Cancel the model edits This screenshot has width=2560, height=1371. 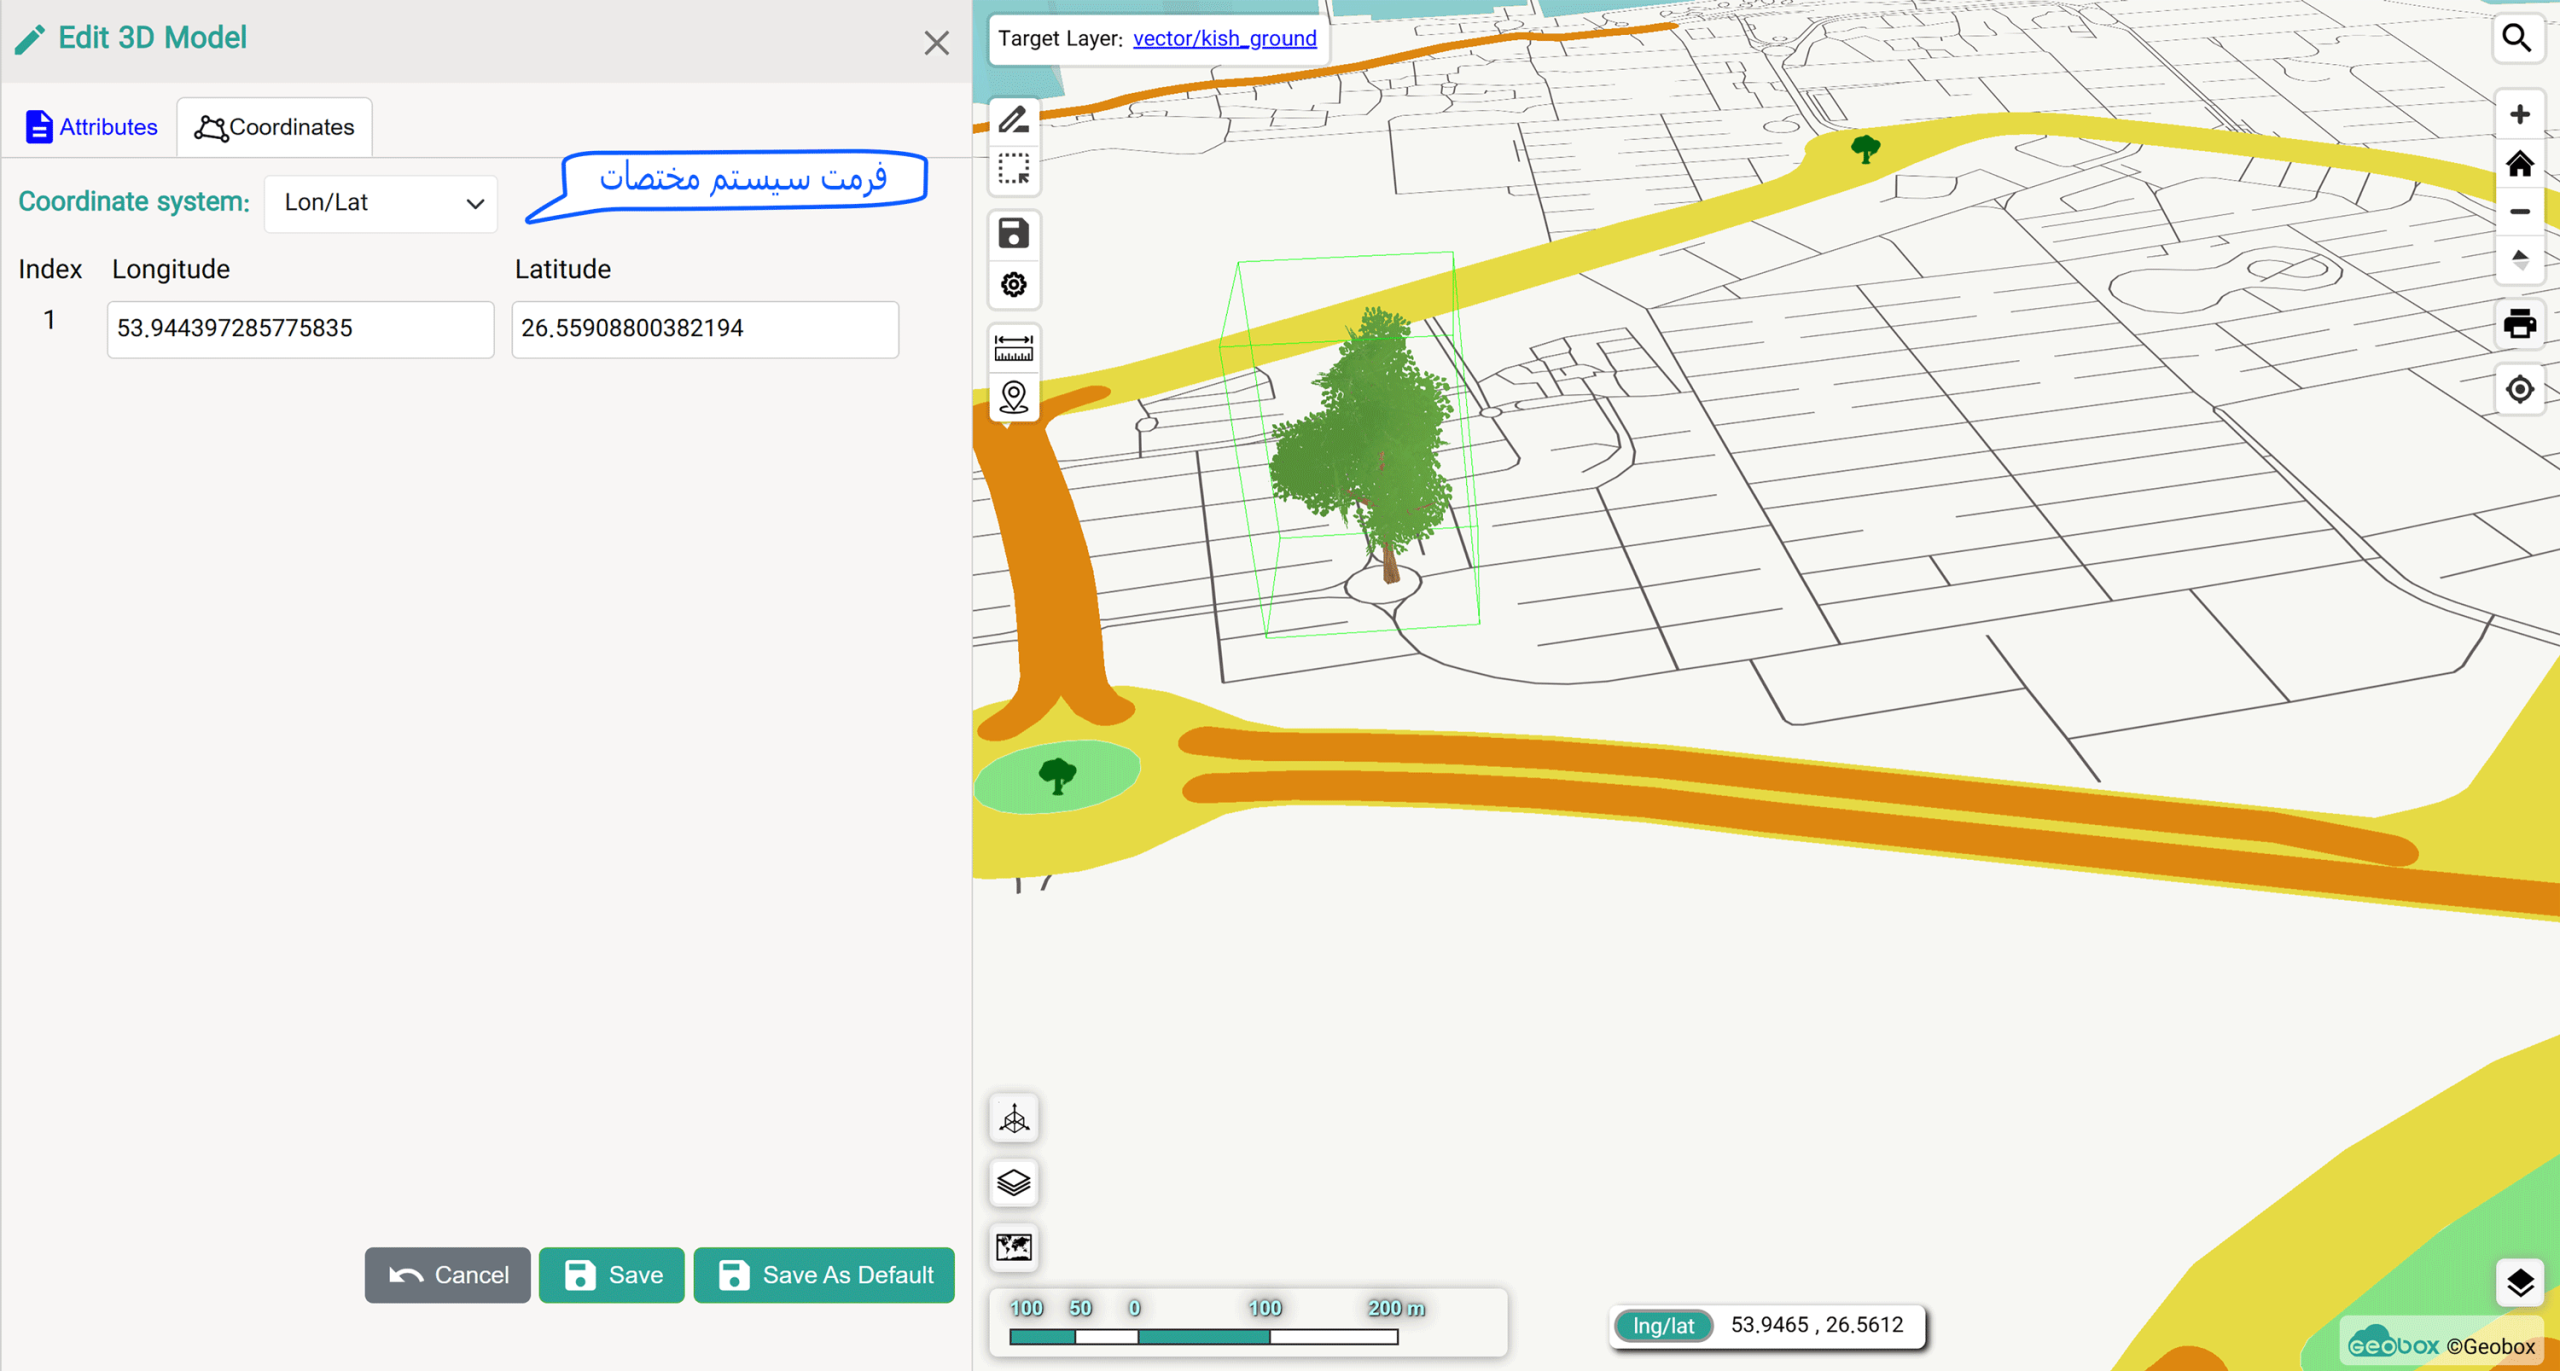pyautogui.click(x=447, y=1275)
